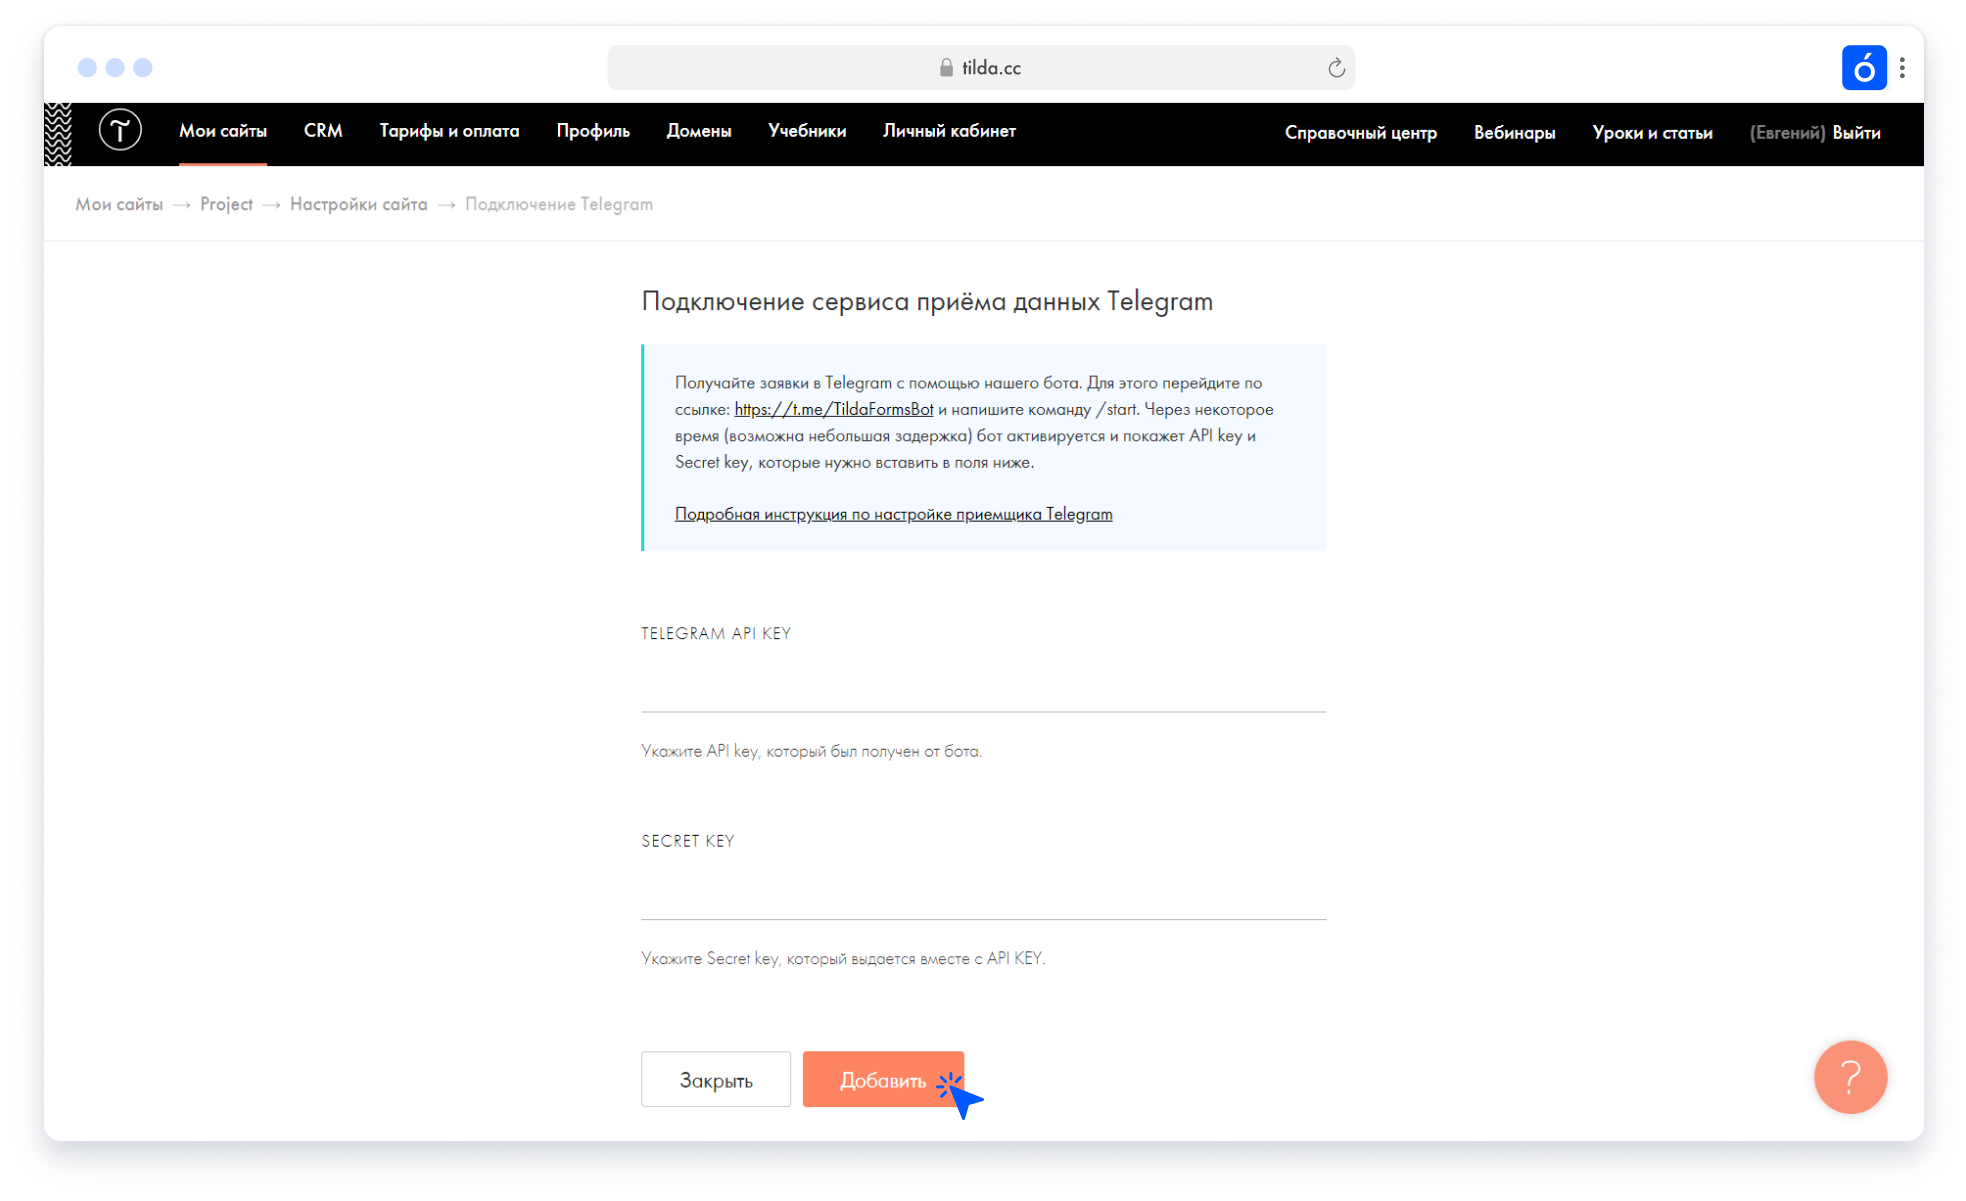1966x1201 pixels.
Task: Open detailed Telegram setup instruction link
Action: 893,514
